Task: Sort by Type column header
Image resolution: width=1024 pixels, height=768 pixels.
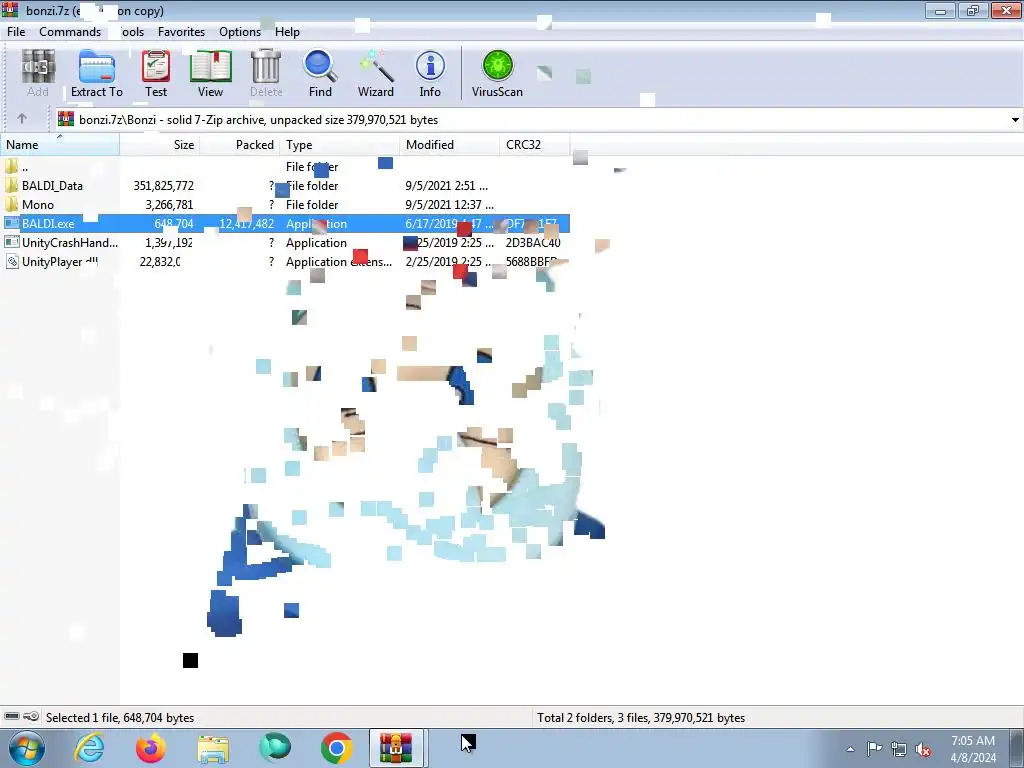Action: pos(340,144)
